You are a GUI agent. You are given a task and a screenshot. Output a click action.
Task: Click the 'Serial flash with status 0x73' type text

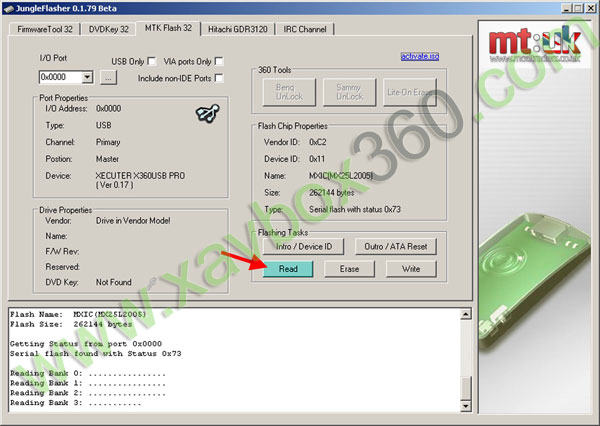[x=355, y=209]
